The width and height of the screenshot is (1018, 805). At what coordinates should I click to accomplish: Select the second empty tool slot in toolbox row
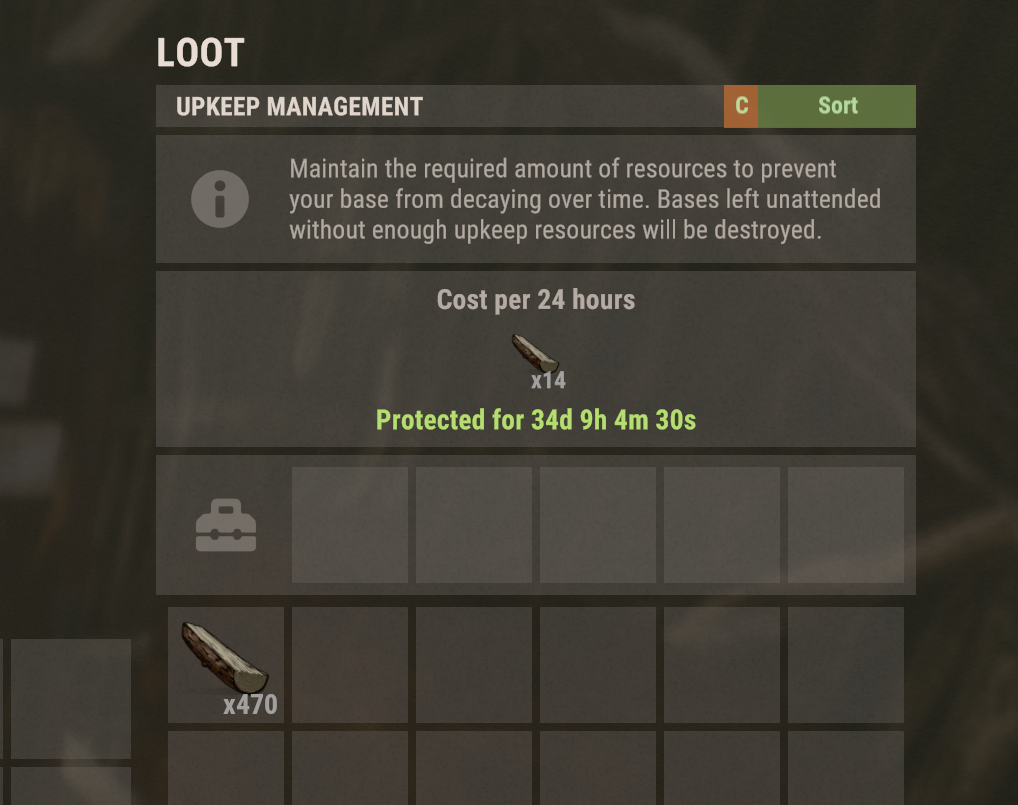(474, 525)
